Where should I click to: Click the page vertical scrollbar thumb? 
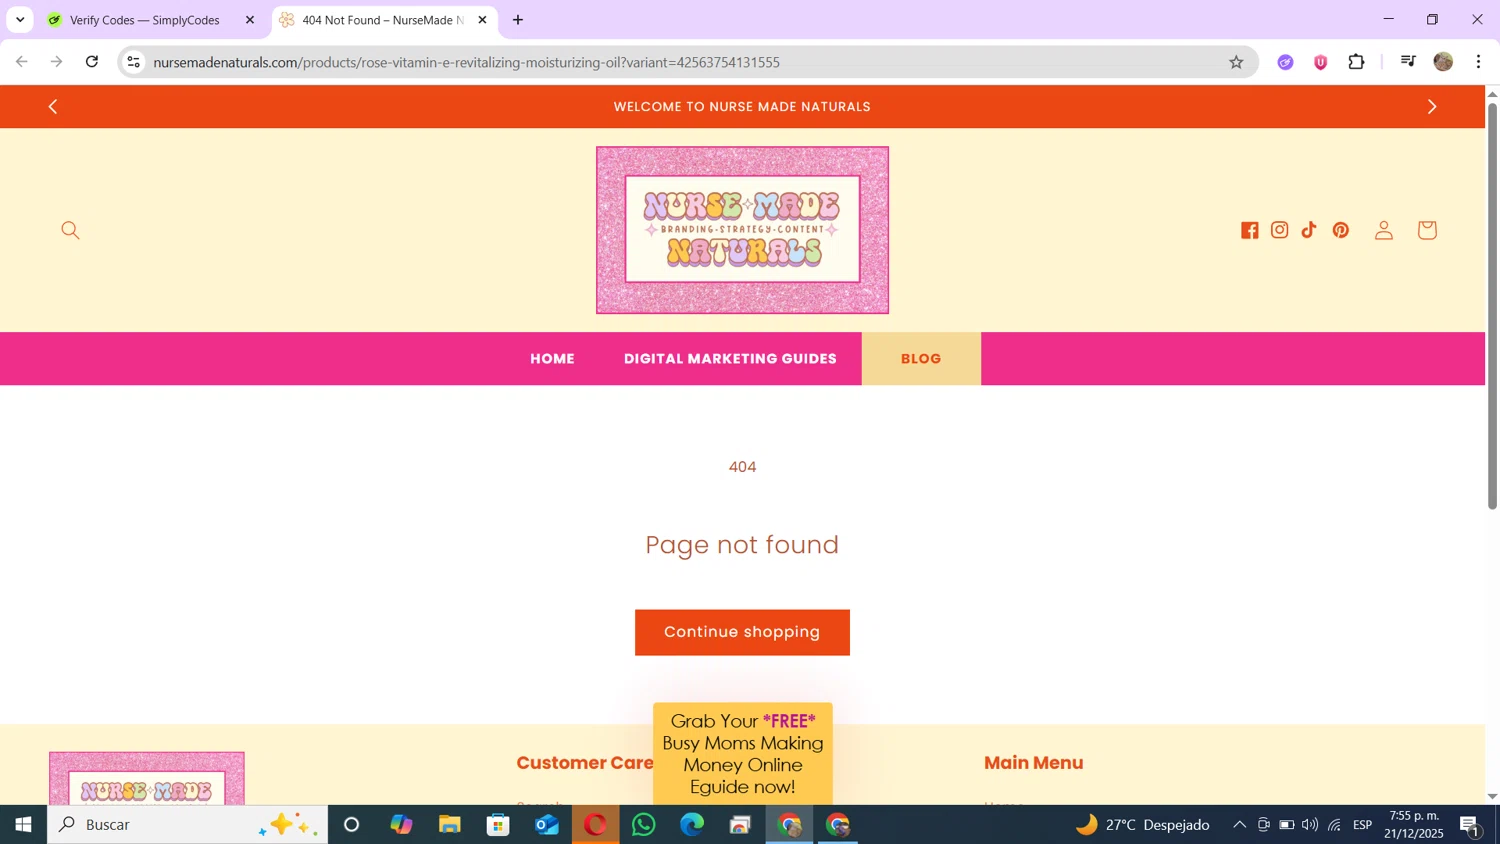click(x=1492, y=305)
